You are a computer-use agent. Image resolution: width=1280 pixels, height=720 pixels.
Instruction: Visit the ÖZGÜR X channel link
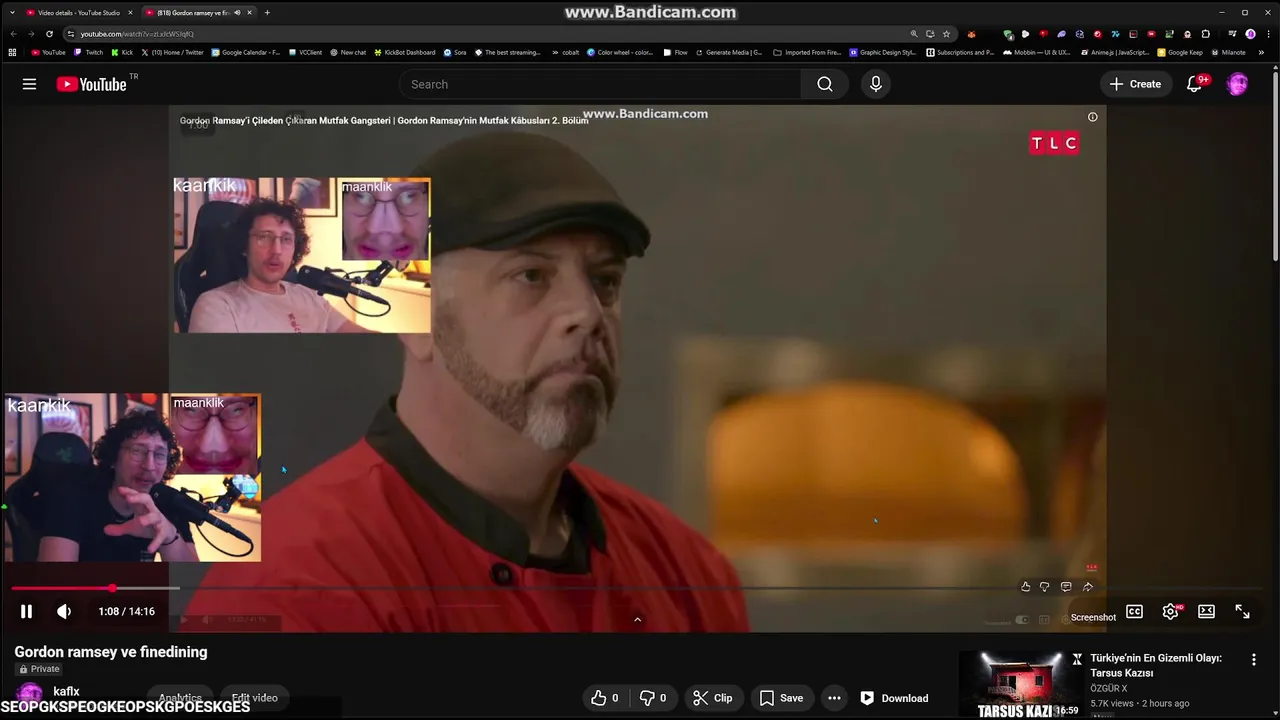pyautogui.click(x=1109, y=688)
